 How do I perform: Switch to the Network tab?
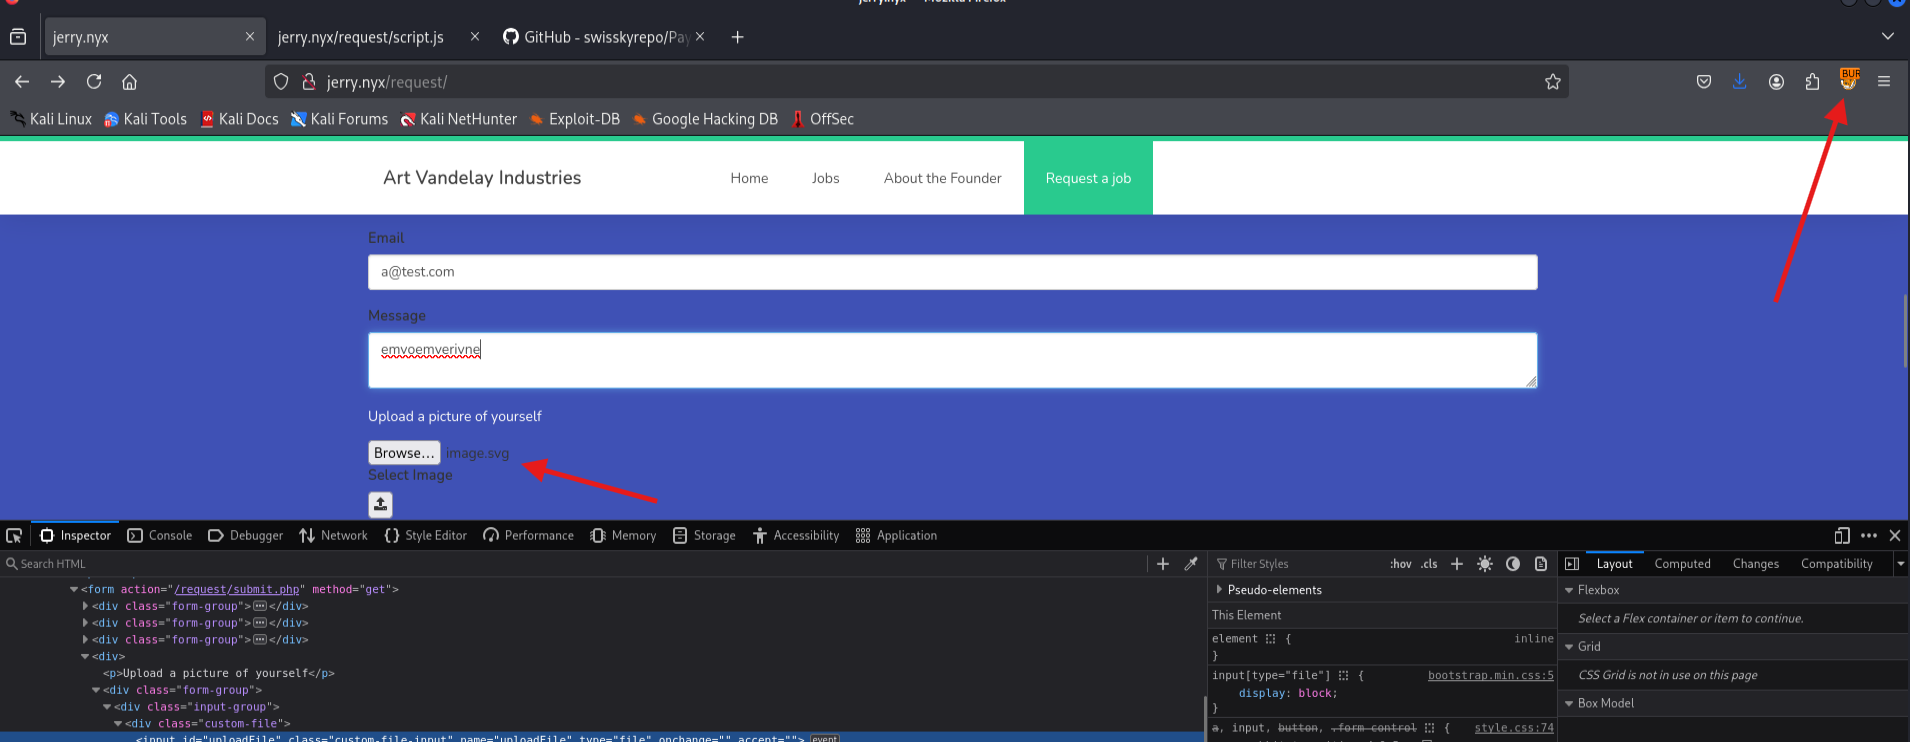(x=333, y=536)
